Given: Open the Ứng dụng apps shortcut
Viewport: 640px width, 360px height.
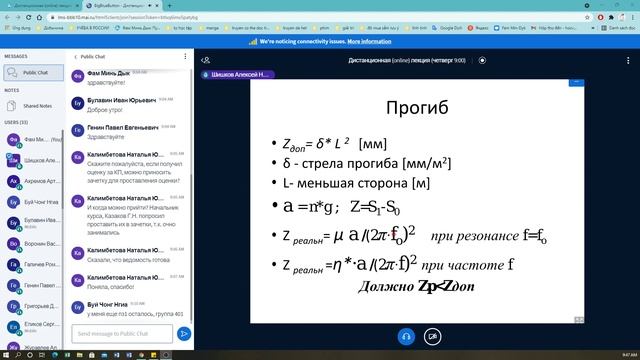Looking at the screenshot, I should point(17,28).
